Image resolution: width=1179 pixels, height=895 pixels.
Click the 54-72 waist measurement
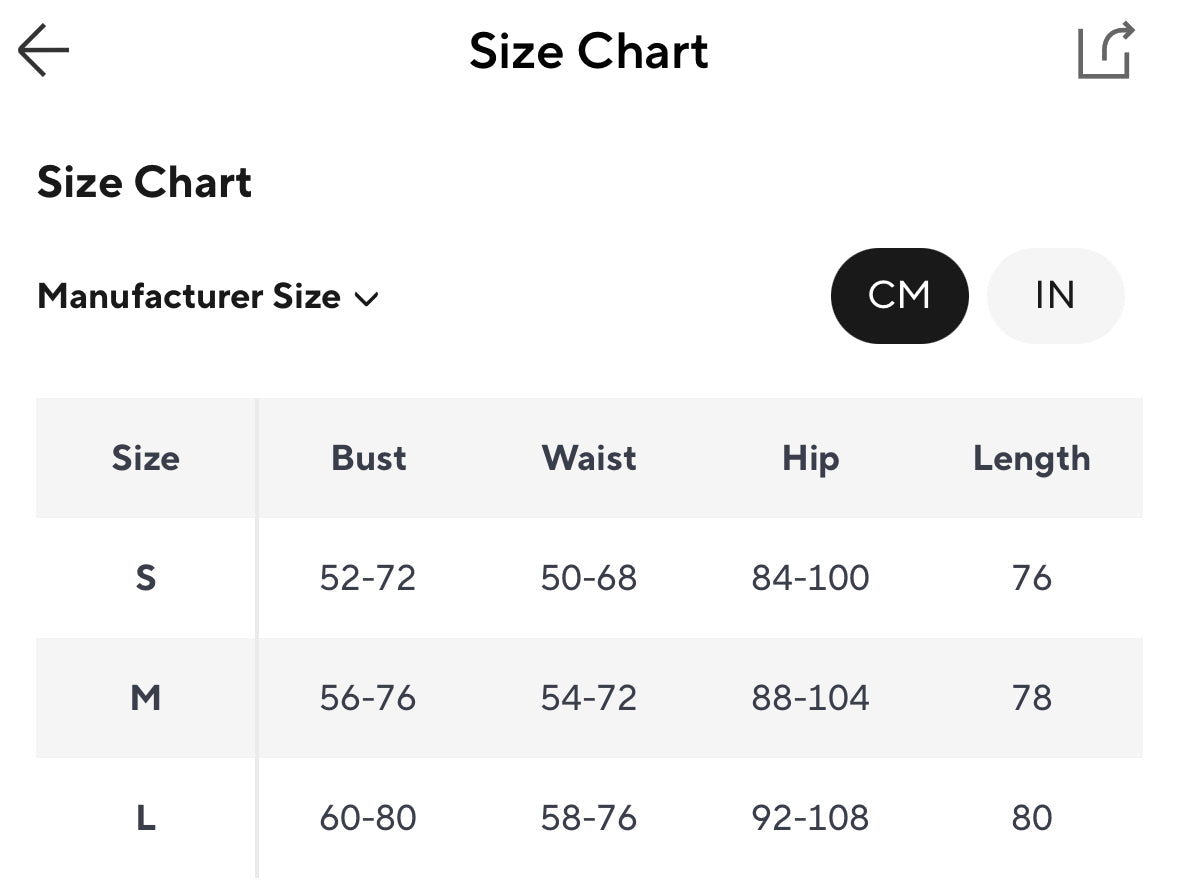[x=589, y=698]
